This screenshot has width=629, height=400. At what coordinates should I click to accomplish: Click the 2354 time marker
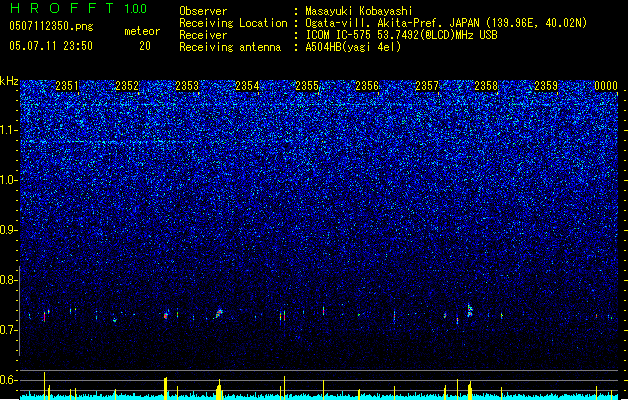point(247,86)
